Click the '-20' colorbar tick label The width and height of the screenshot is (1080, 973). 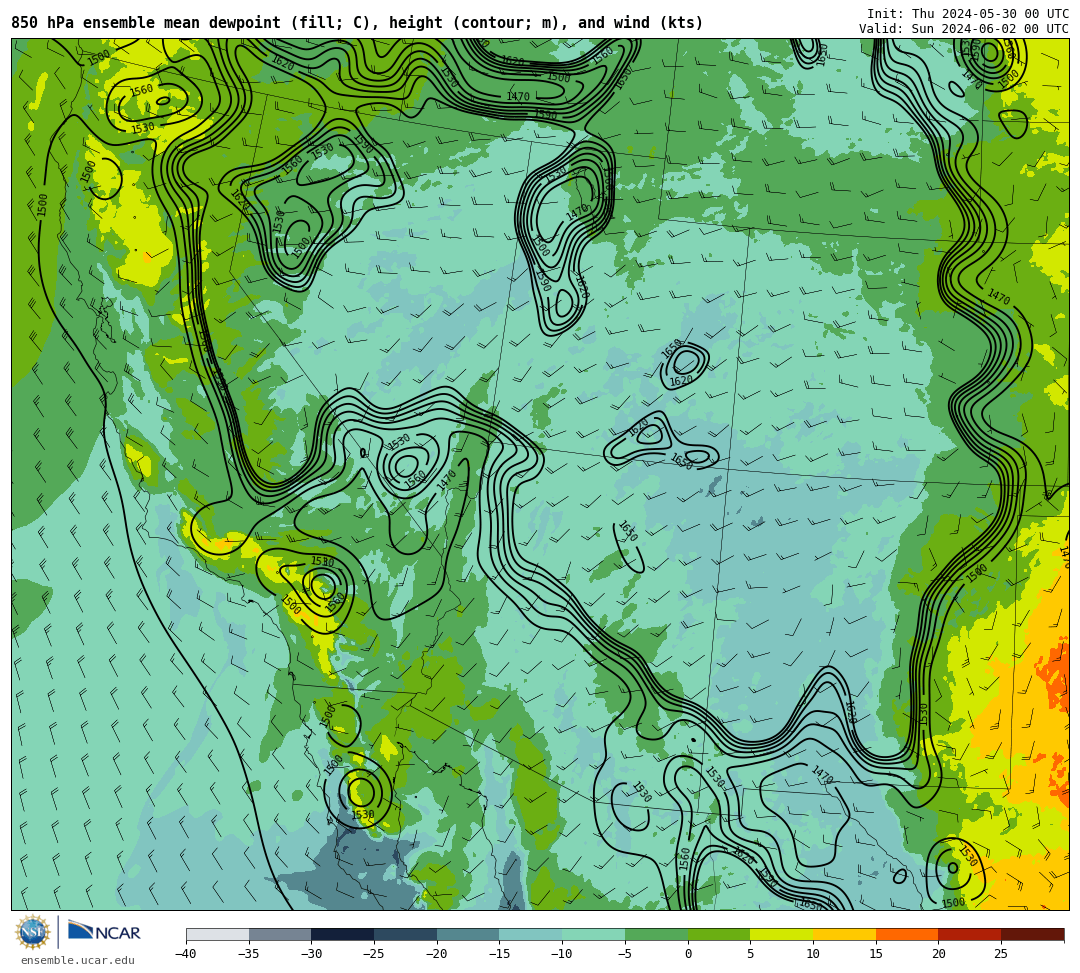(x=436, y=954)
